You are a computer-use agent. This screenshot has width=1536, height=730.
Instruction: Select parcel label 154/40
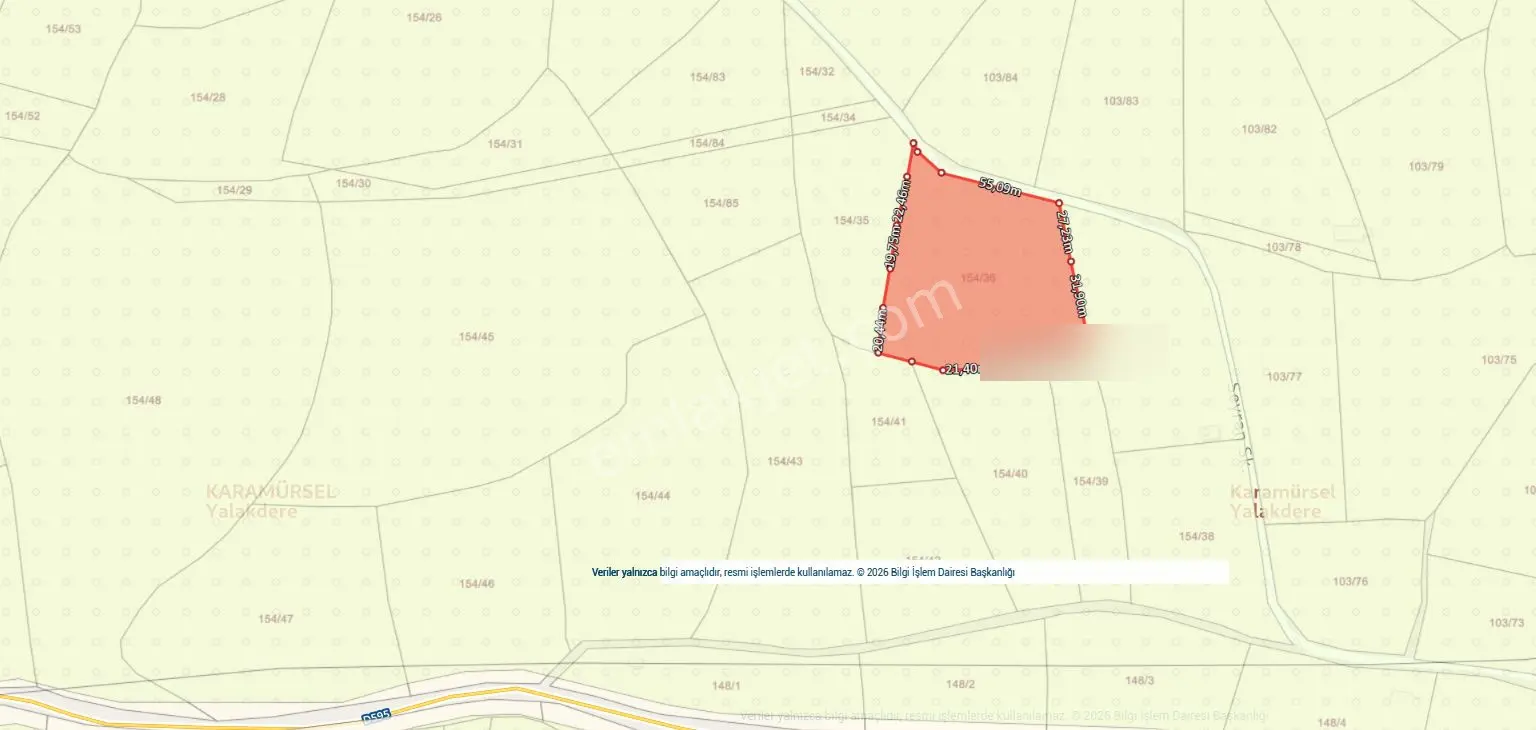click(1010, 473)
